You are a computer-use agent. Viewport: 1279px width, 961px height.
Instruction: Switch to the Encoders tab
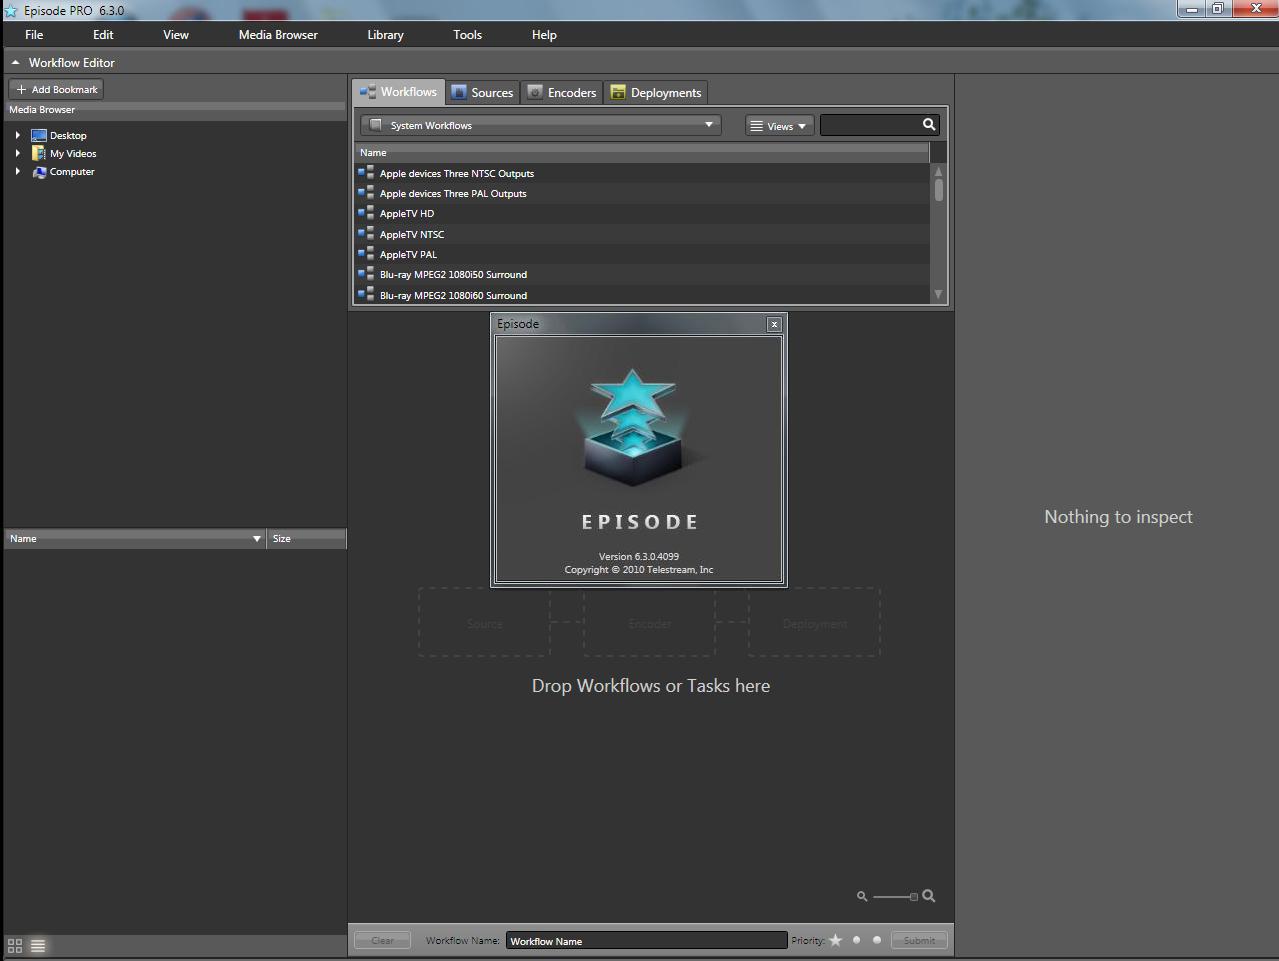pyautogui.click(x=562, y=92)
